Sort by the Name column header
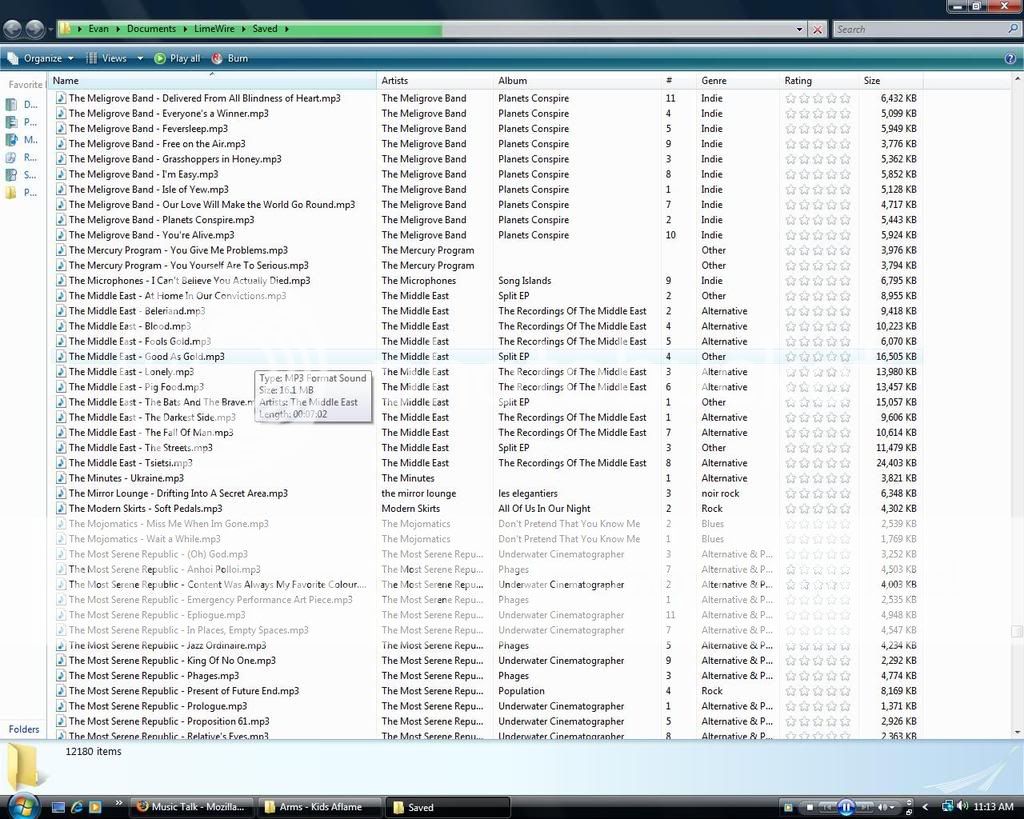The width and height of the screenshot is (1024, 819). tap(212, 80)
